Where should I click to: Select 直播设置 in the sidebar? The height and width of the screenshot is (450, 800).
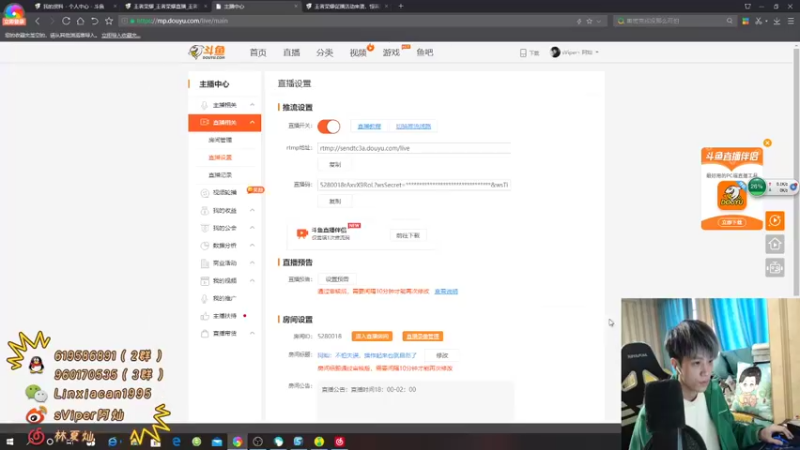pyautogui.click(x=220, y=157)
